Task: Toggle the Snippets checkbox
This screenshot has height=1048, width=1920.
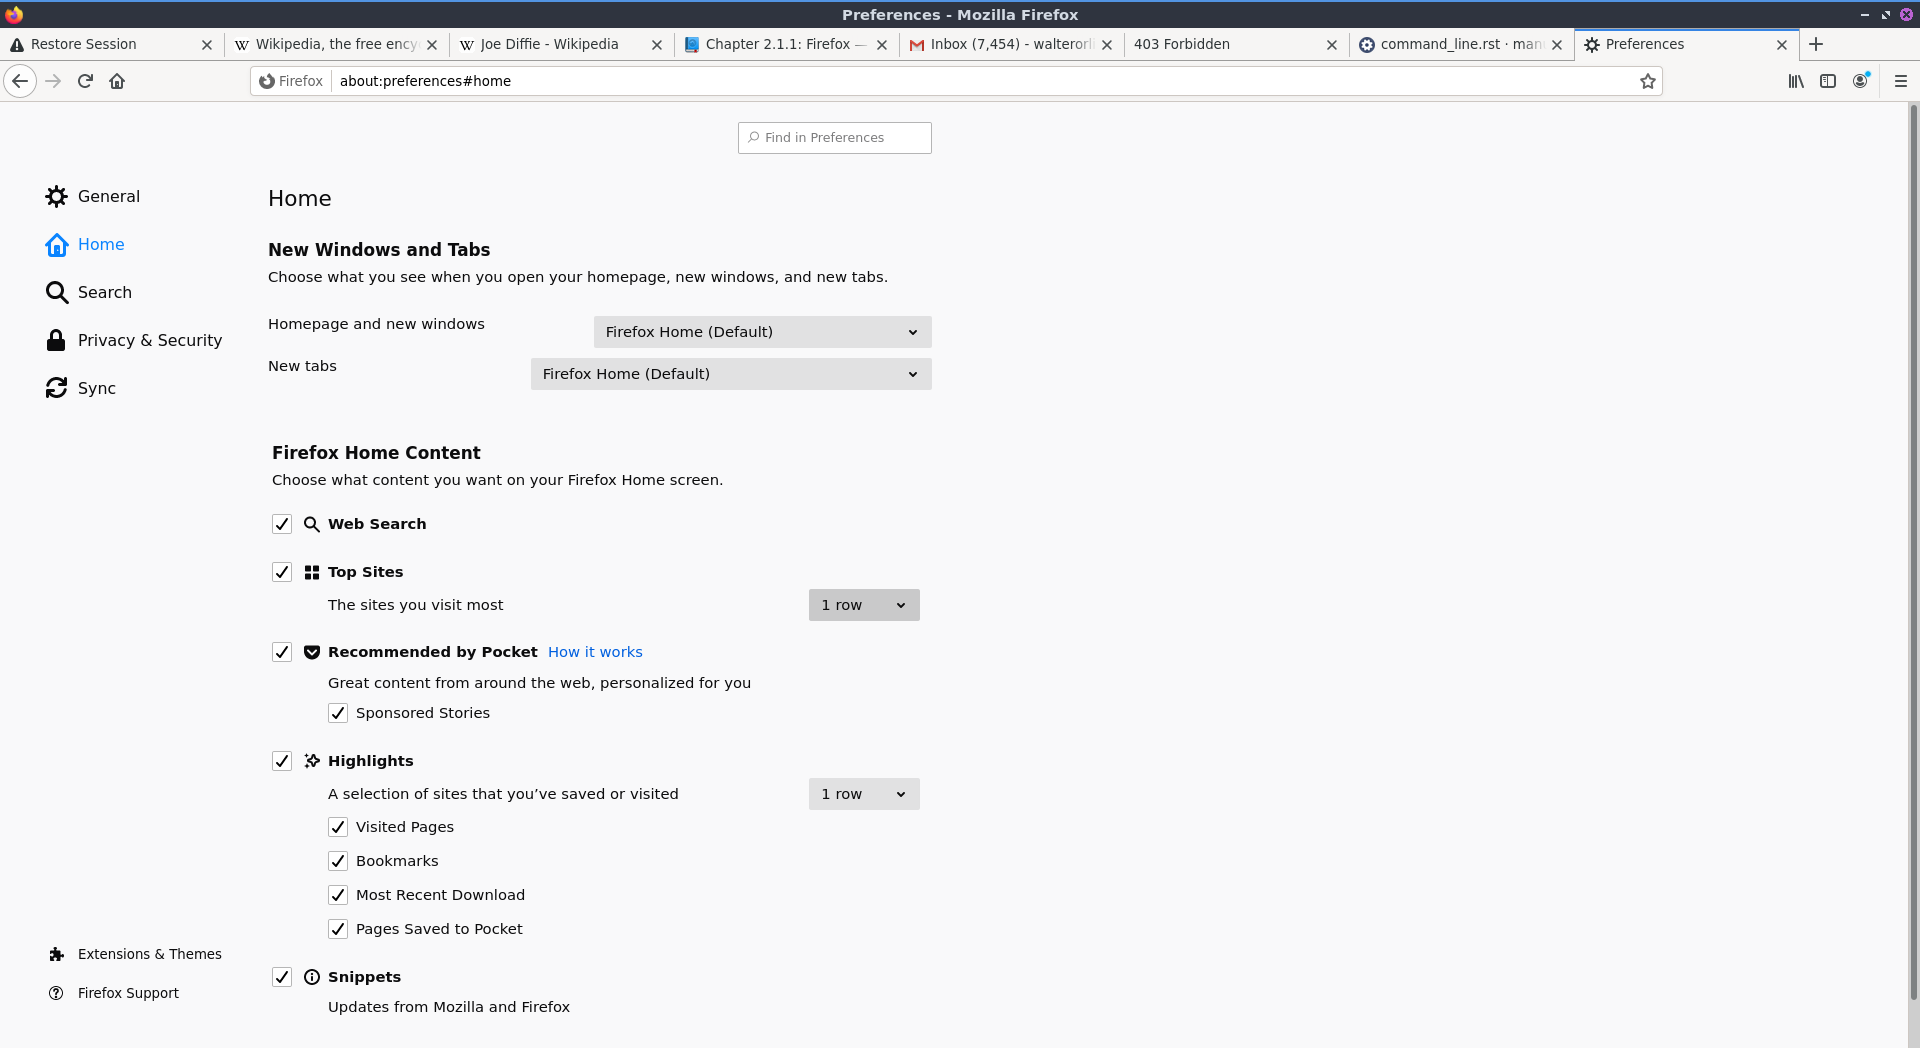Action: [x=282, y=977]
